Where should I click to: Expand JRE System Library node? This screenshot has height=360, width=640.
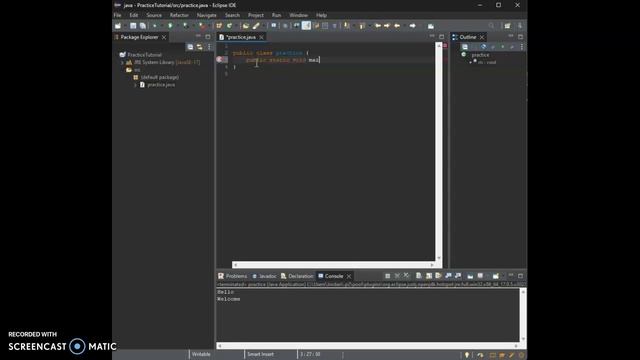[x=122, y=62]
